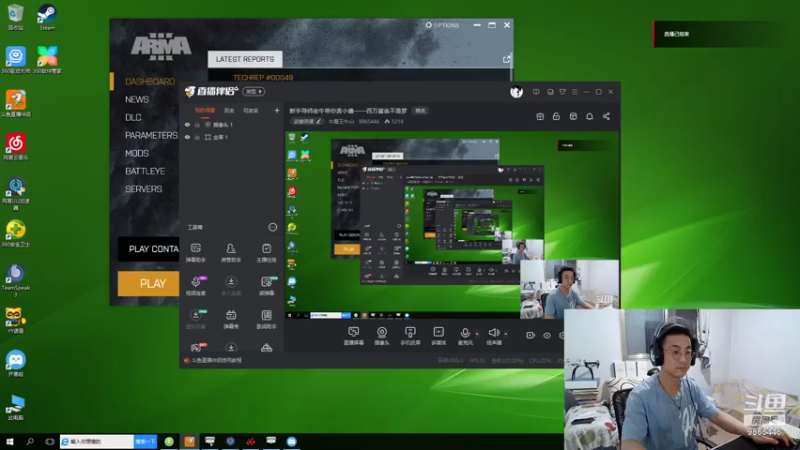This screenshot has width=800, height=450.
Task: Switch to the third scene tab
Action: [x=251, y=111]
